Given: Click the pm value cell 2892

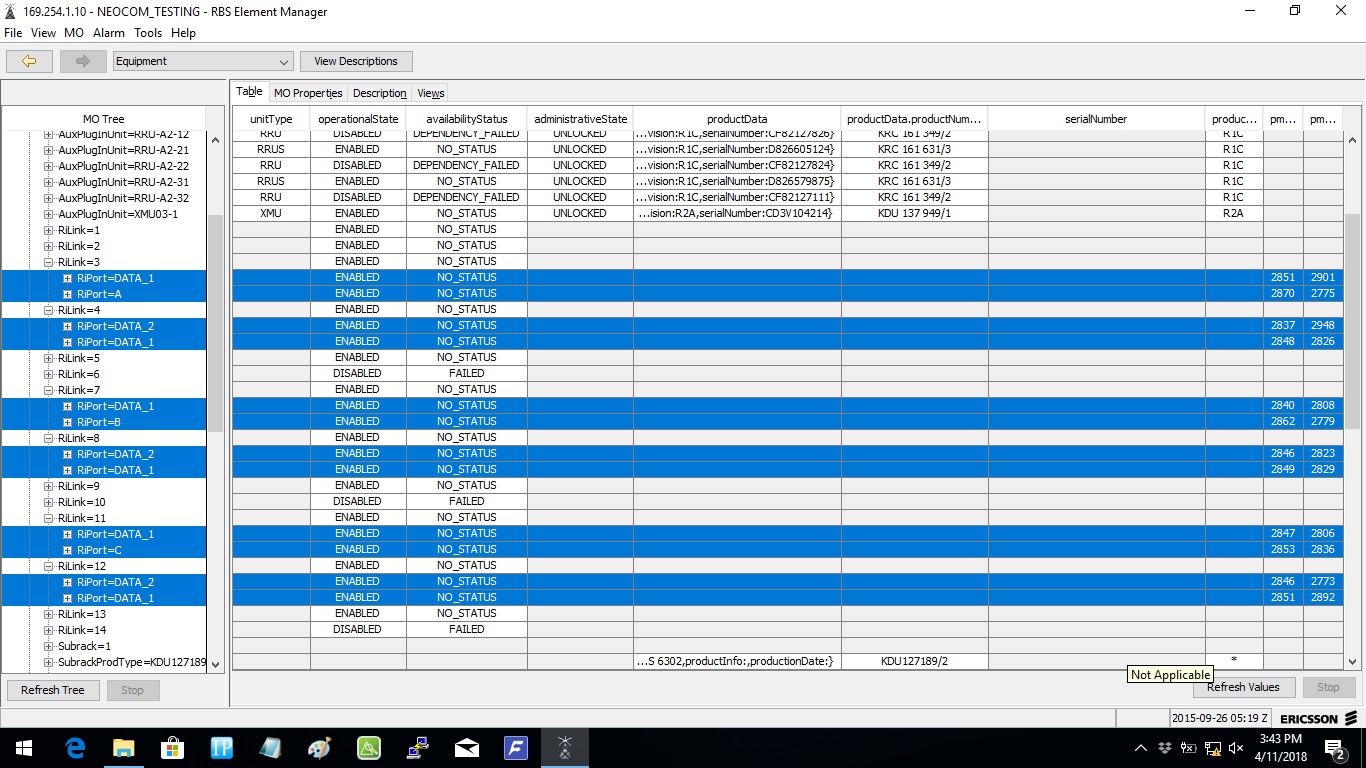Looking at the screenshot, I should tap(1323, 597).
